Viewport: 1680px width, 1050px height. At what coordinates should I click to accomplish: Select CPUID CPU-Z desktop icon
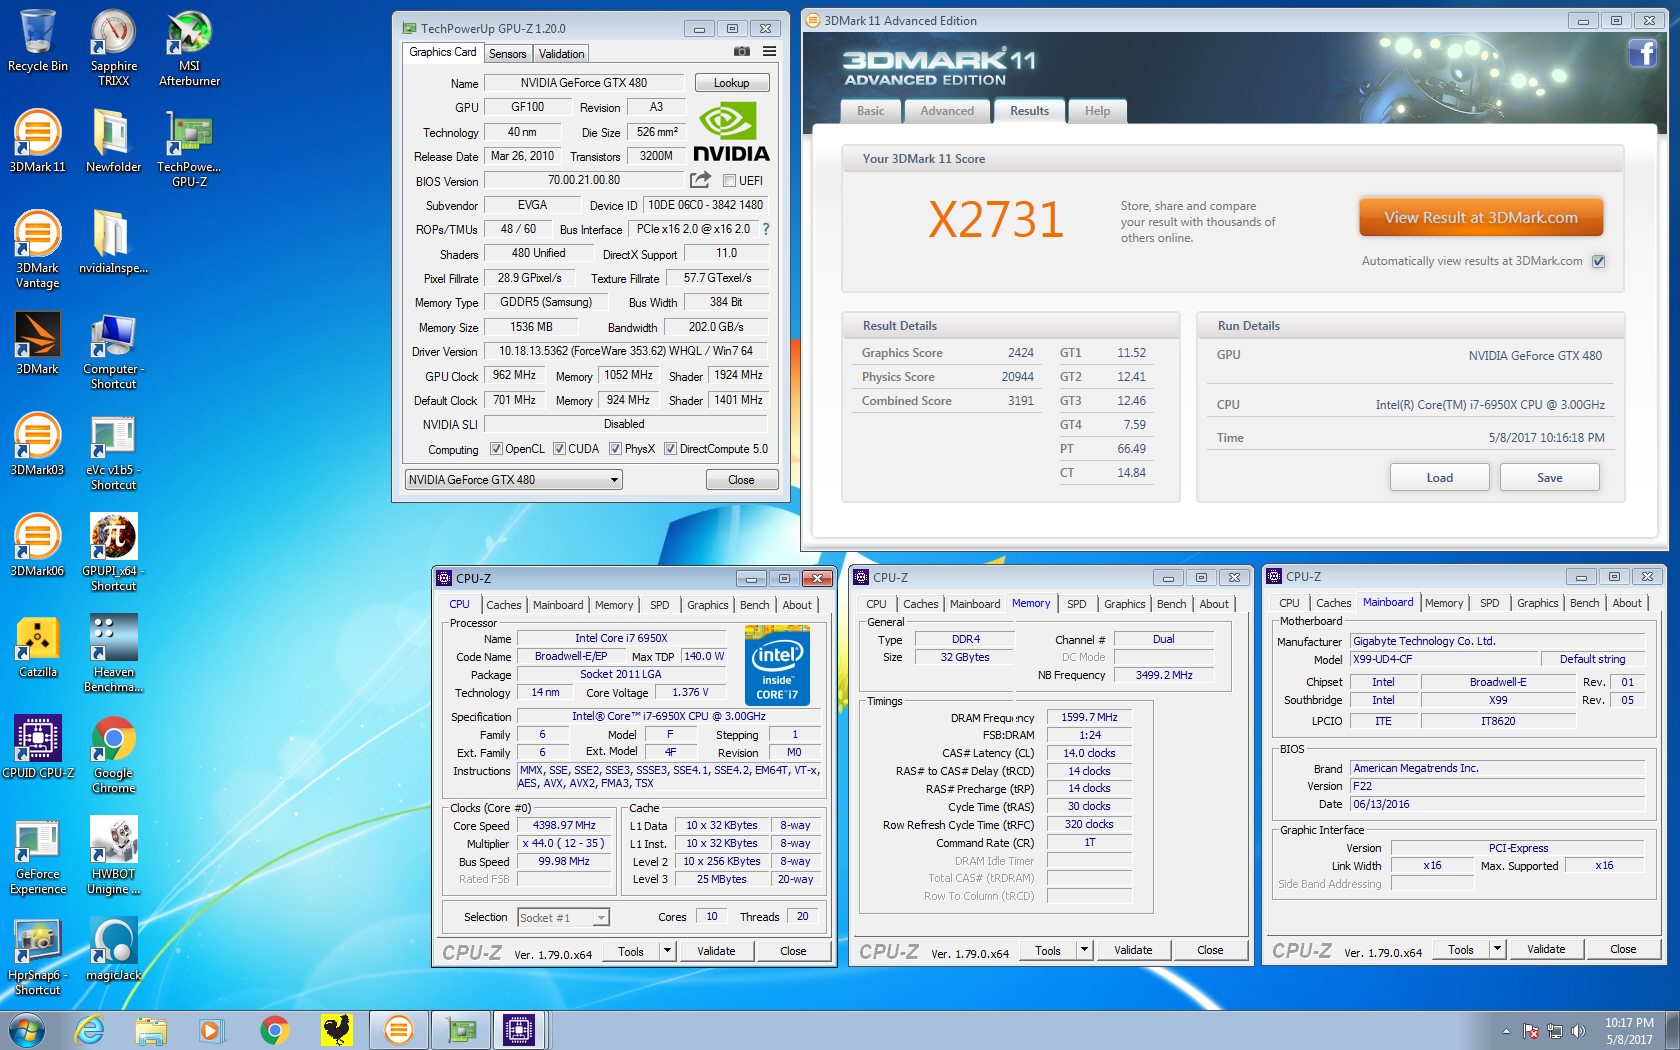(x=38, y=747)
